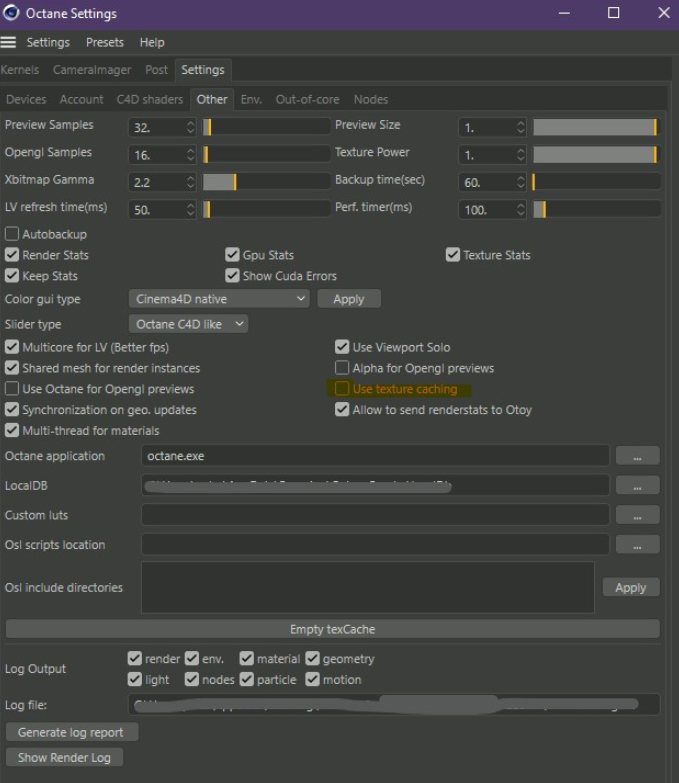Toggle Synchronization on geo. updates
The height and width of the screenshot is (783, 679).
point(12,409)
